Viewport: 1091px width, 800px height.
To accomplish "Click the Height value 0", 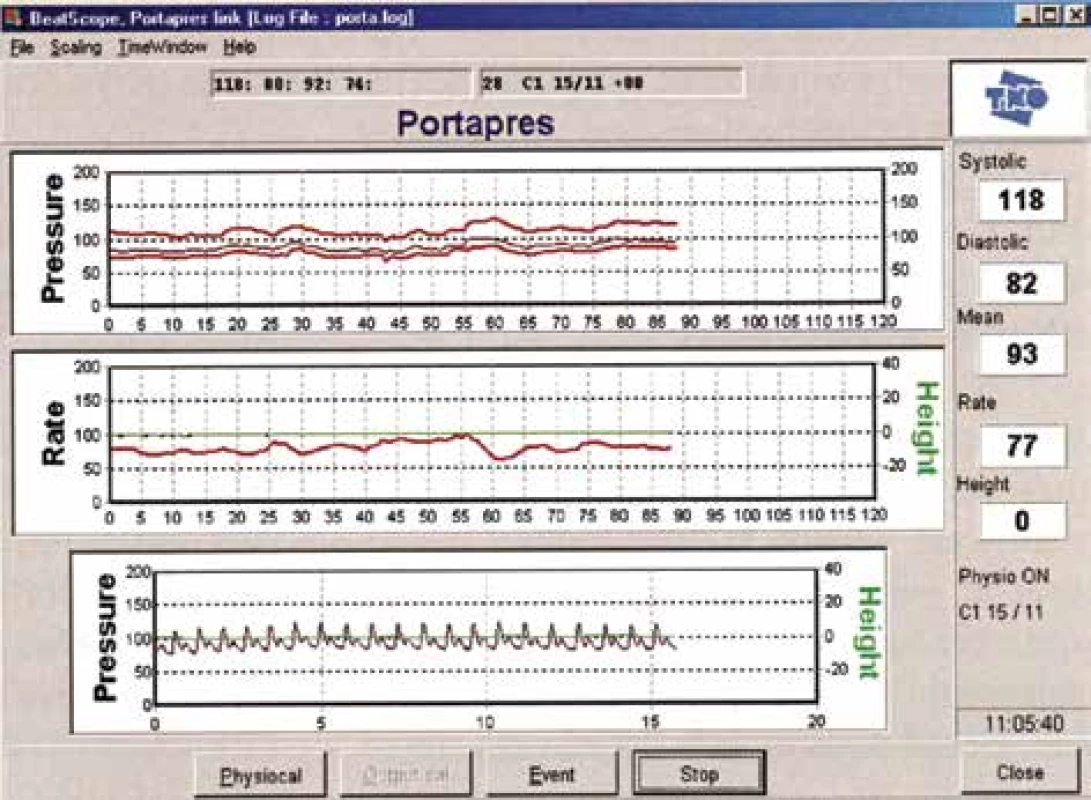I will click(x=1021, y=520).
